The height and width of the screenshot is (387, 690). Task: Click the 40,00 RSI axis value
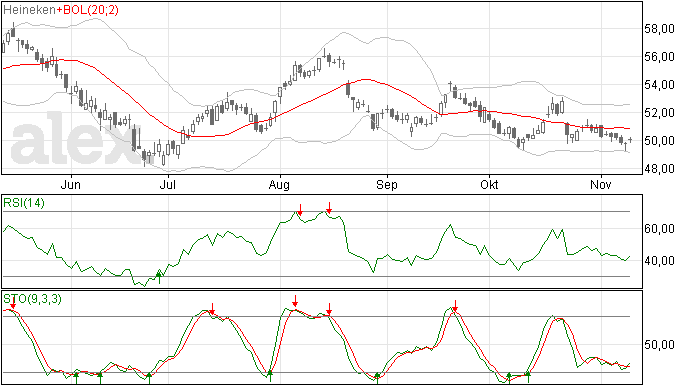point(659,261)
